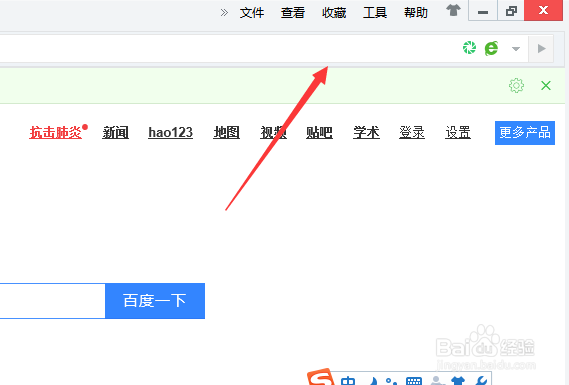Open the 查看 menu
Image resolution: width=569 pixels, height=385 pixels.
coord(292,13)
